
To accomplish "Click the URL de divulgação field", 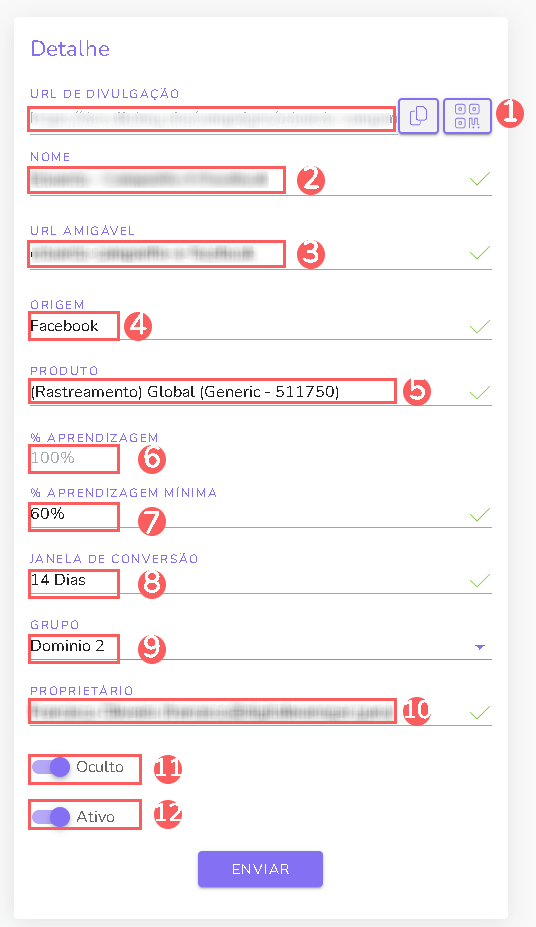I will click(x=213, y=118).
